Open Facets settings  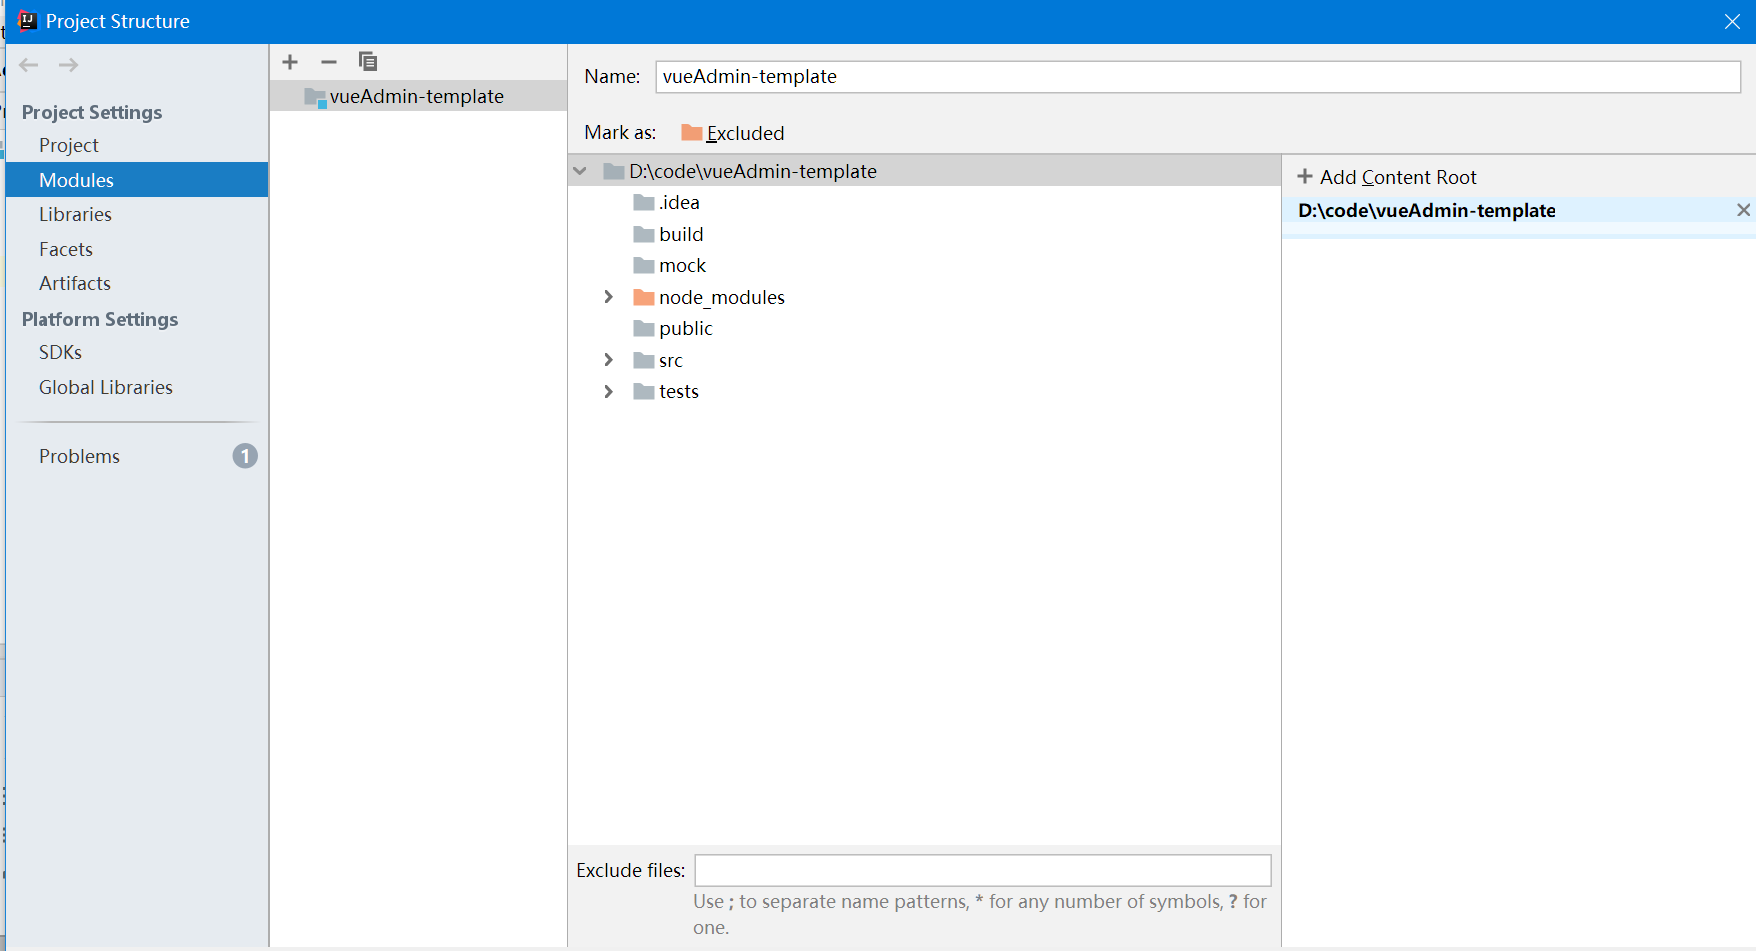coord(66,249)
